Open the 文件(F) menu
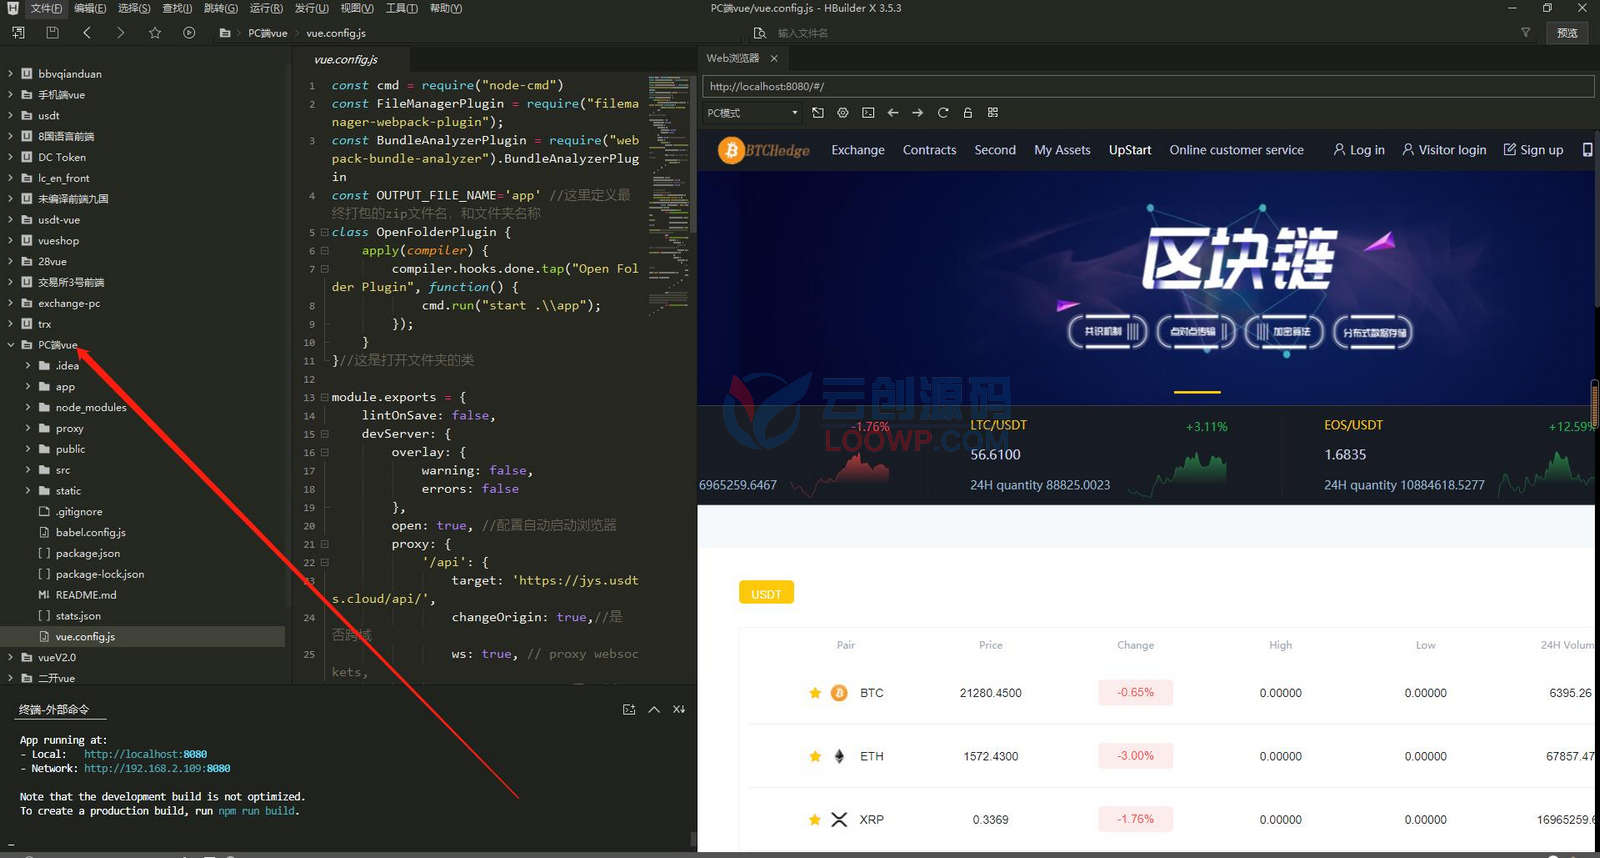Screen dimensions: 1600x858 point(46,8)
